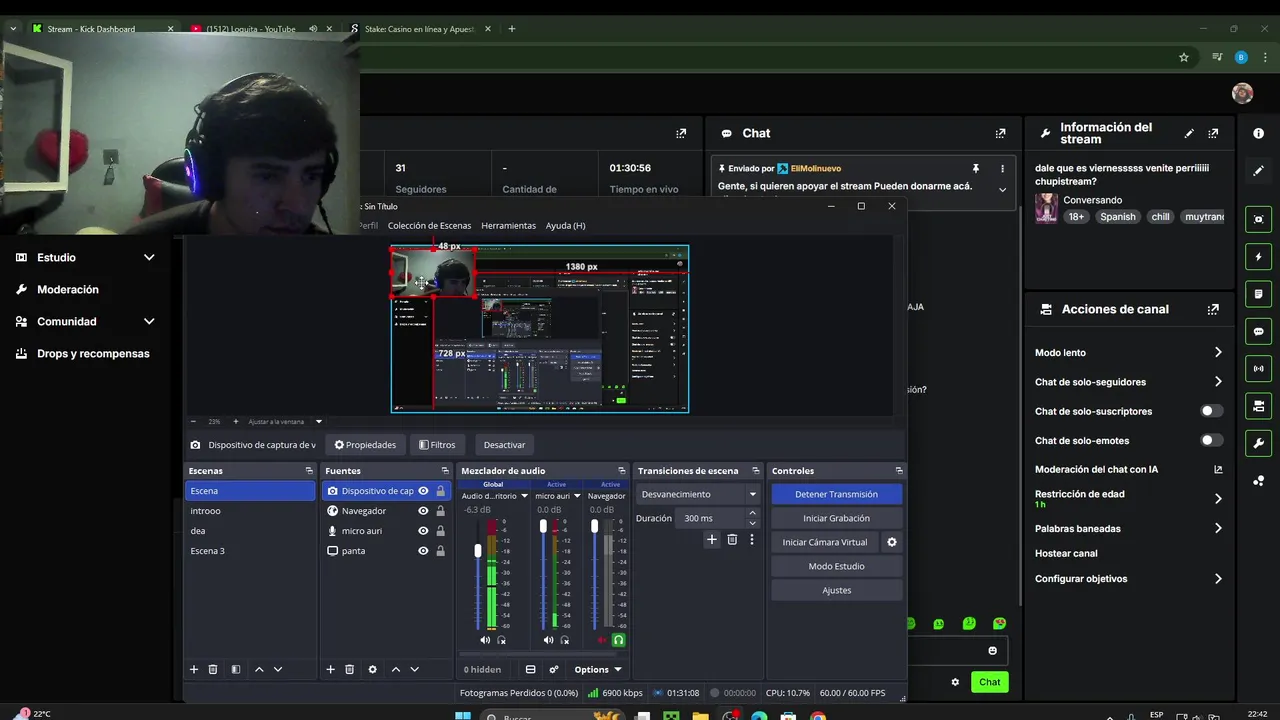Screen dimensions: 1280x720
Task: Hide the Navegador source
Action: 423,511
